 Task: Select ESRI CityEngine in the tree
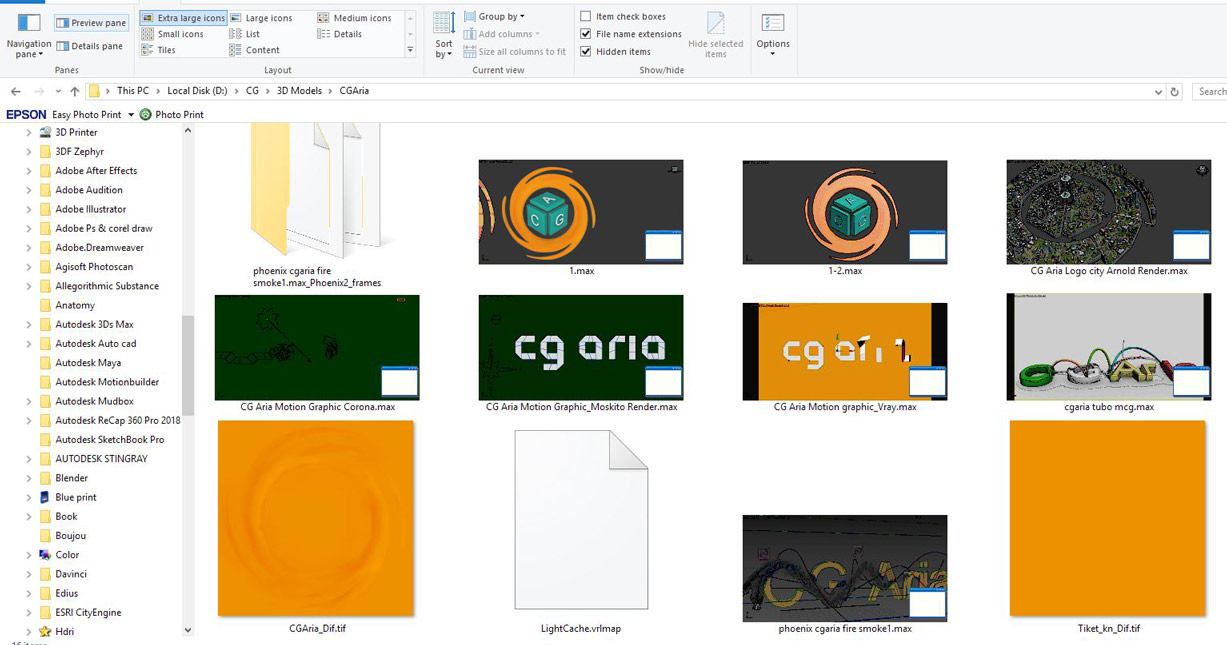[x=87, y=613]
